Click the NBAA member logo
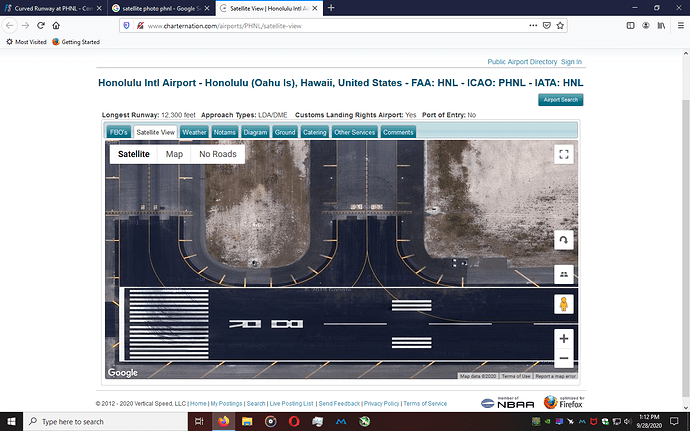Image resolution: width=690 pixels, height=431 pixels. (507, 402)
